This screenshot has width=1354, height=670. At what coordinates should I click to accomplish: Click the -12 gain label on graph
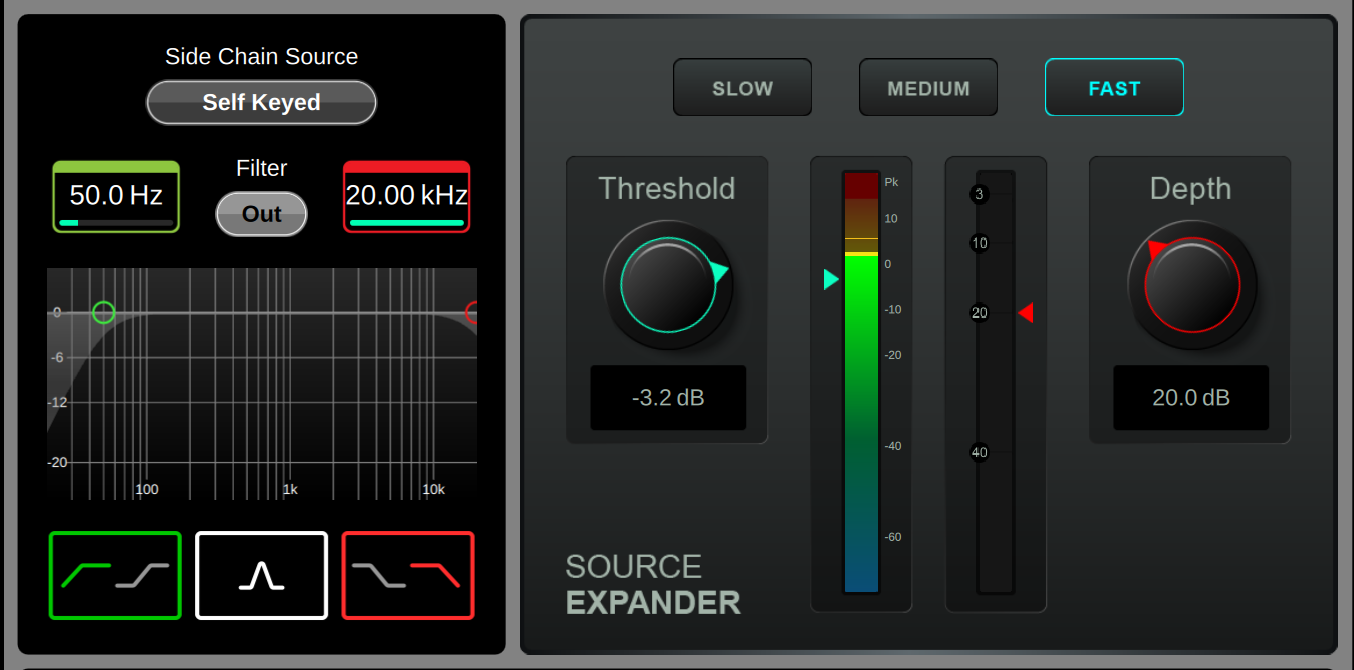tap(58, 402)
